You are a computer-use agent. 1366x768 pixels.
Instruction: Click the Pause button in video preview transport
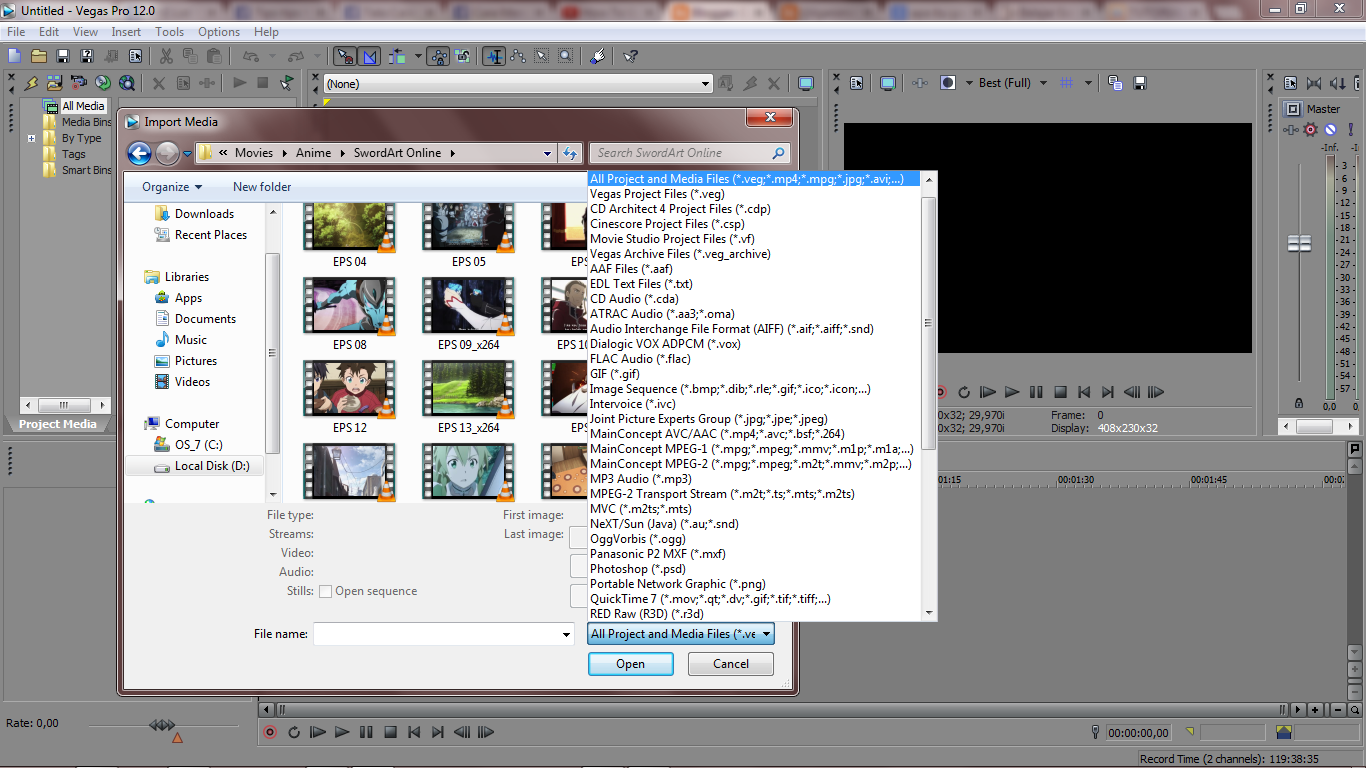tap(1036, 393)
